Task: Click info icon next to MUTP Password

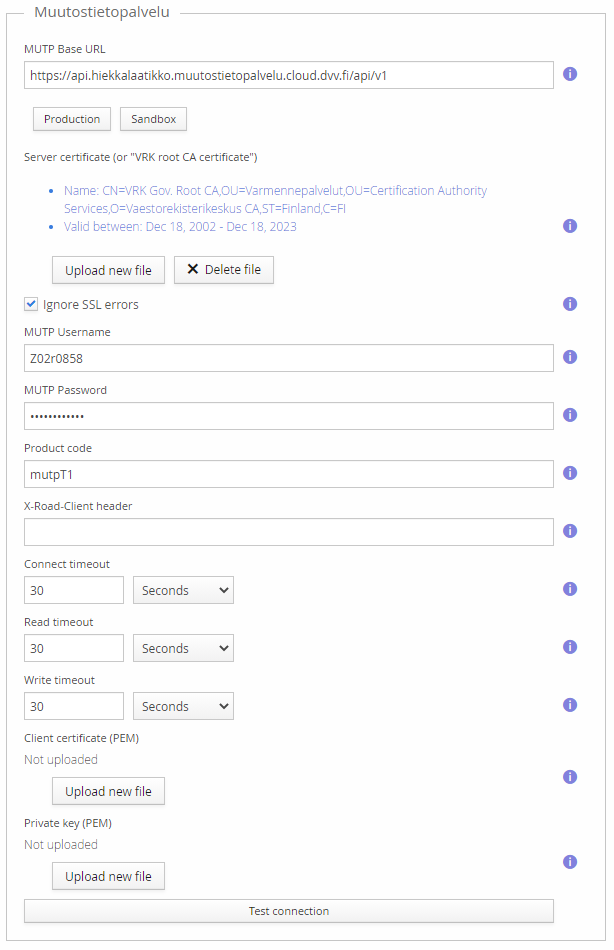Action: point(570,415)
